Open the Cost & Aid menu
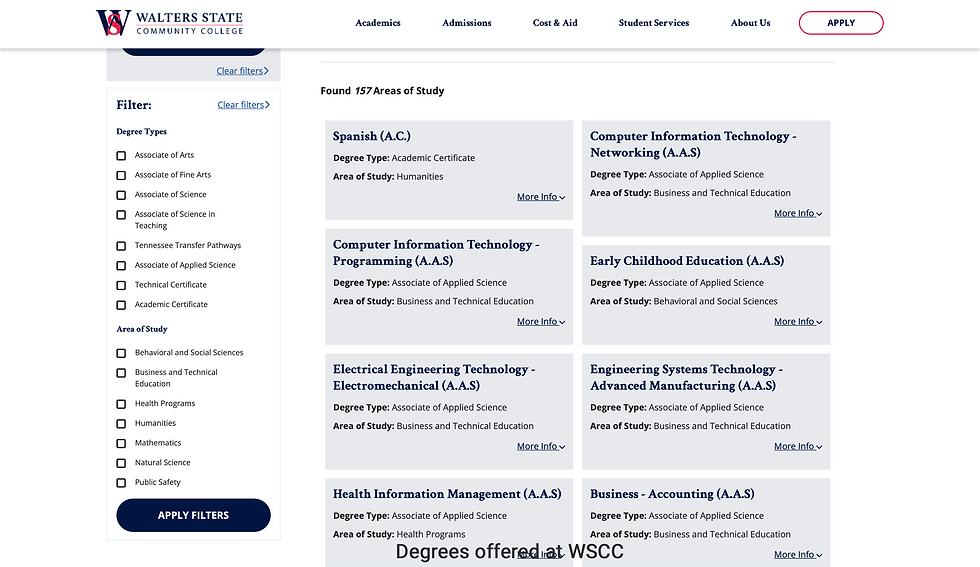 tap(555, 23)
